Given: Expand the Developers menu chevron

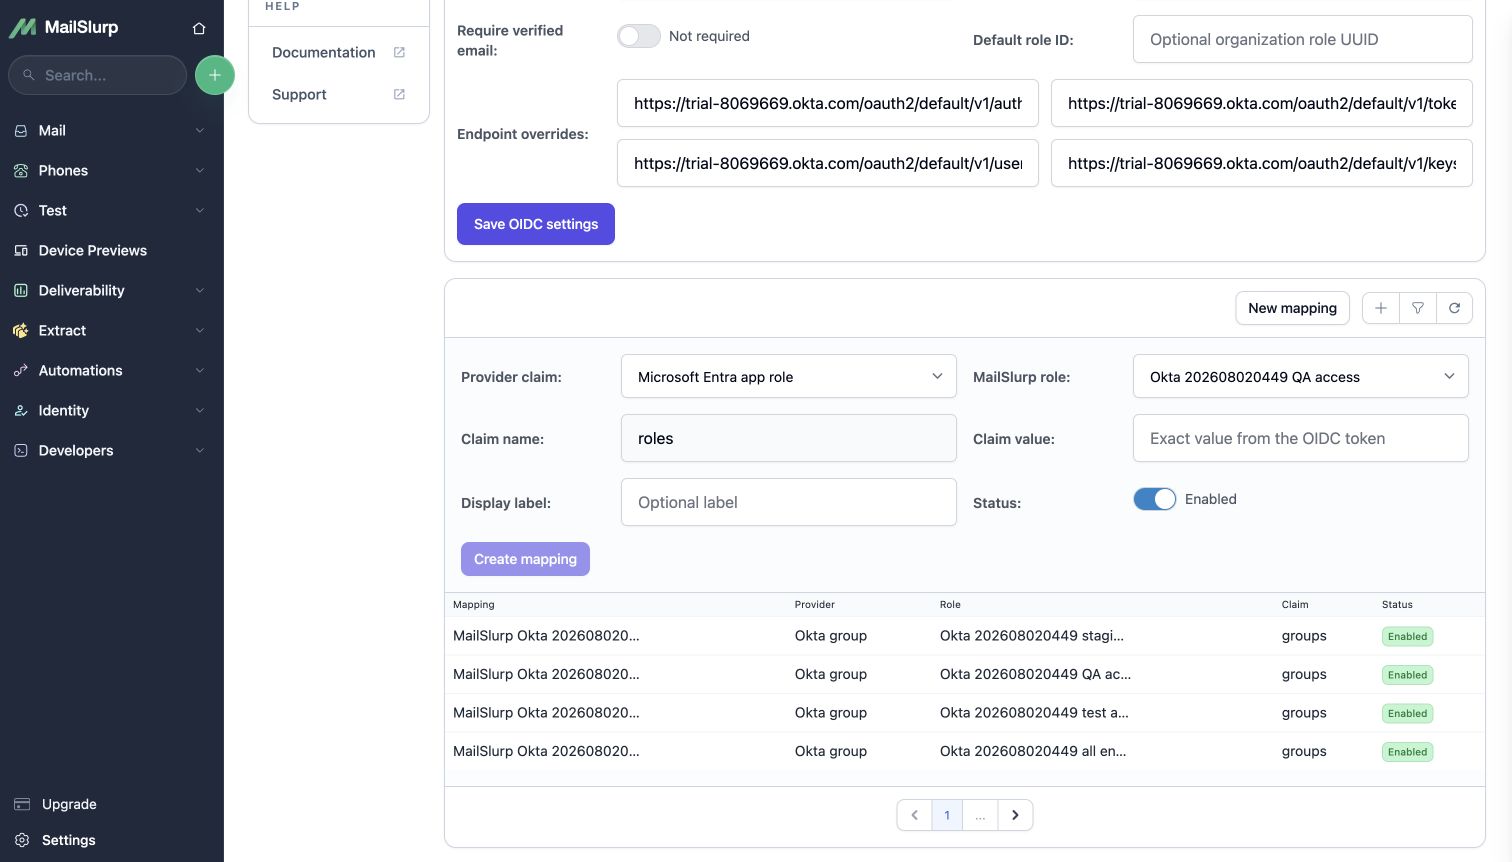Looking at the screenshot, I should tap(200, 450).
